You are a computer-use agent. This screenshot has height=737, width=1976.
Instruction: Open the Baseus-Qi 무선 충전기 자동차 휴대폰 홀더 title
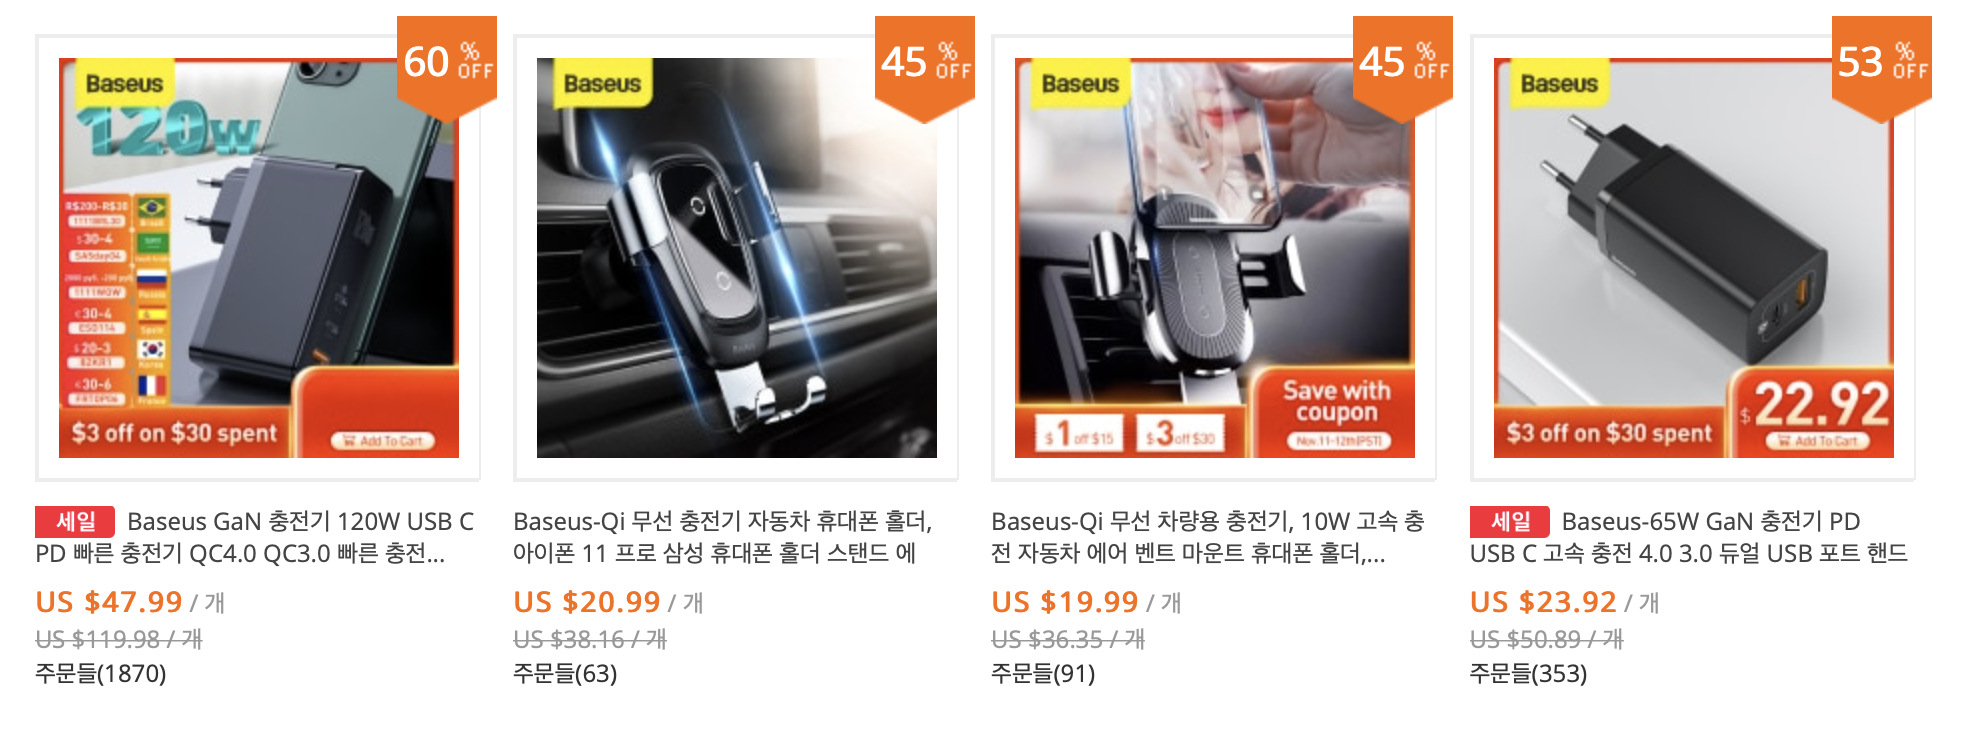tap(723, 537)
